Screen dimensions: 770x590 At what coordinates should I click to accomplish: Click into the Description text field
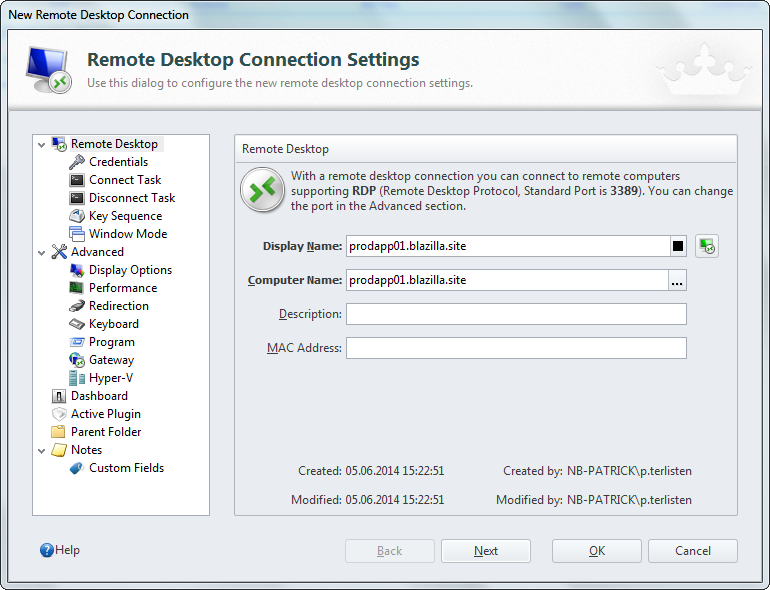516,314
